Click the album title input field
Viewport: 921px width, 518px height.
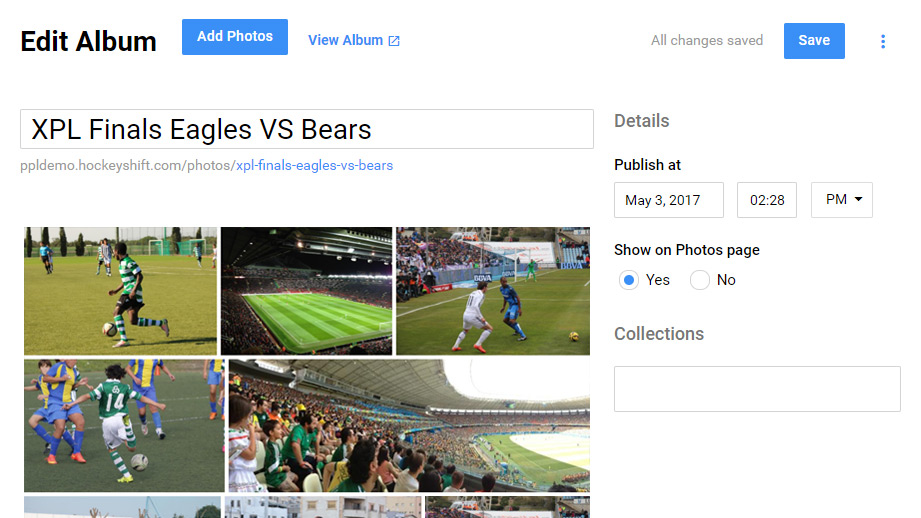[306, 130]
